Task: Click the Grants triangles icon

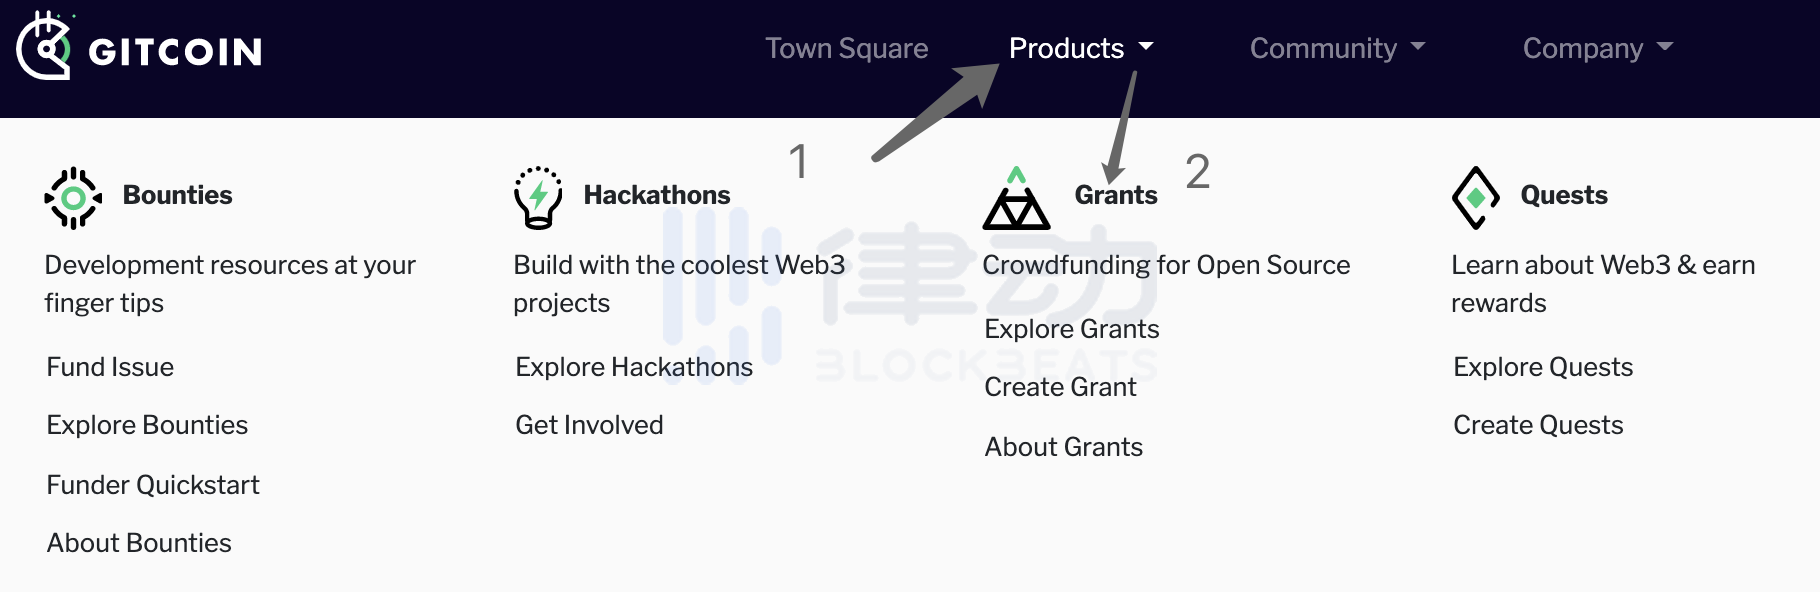Action: click(1016, 198)
